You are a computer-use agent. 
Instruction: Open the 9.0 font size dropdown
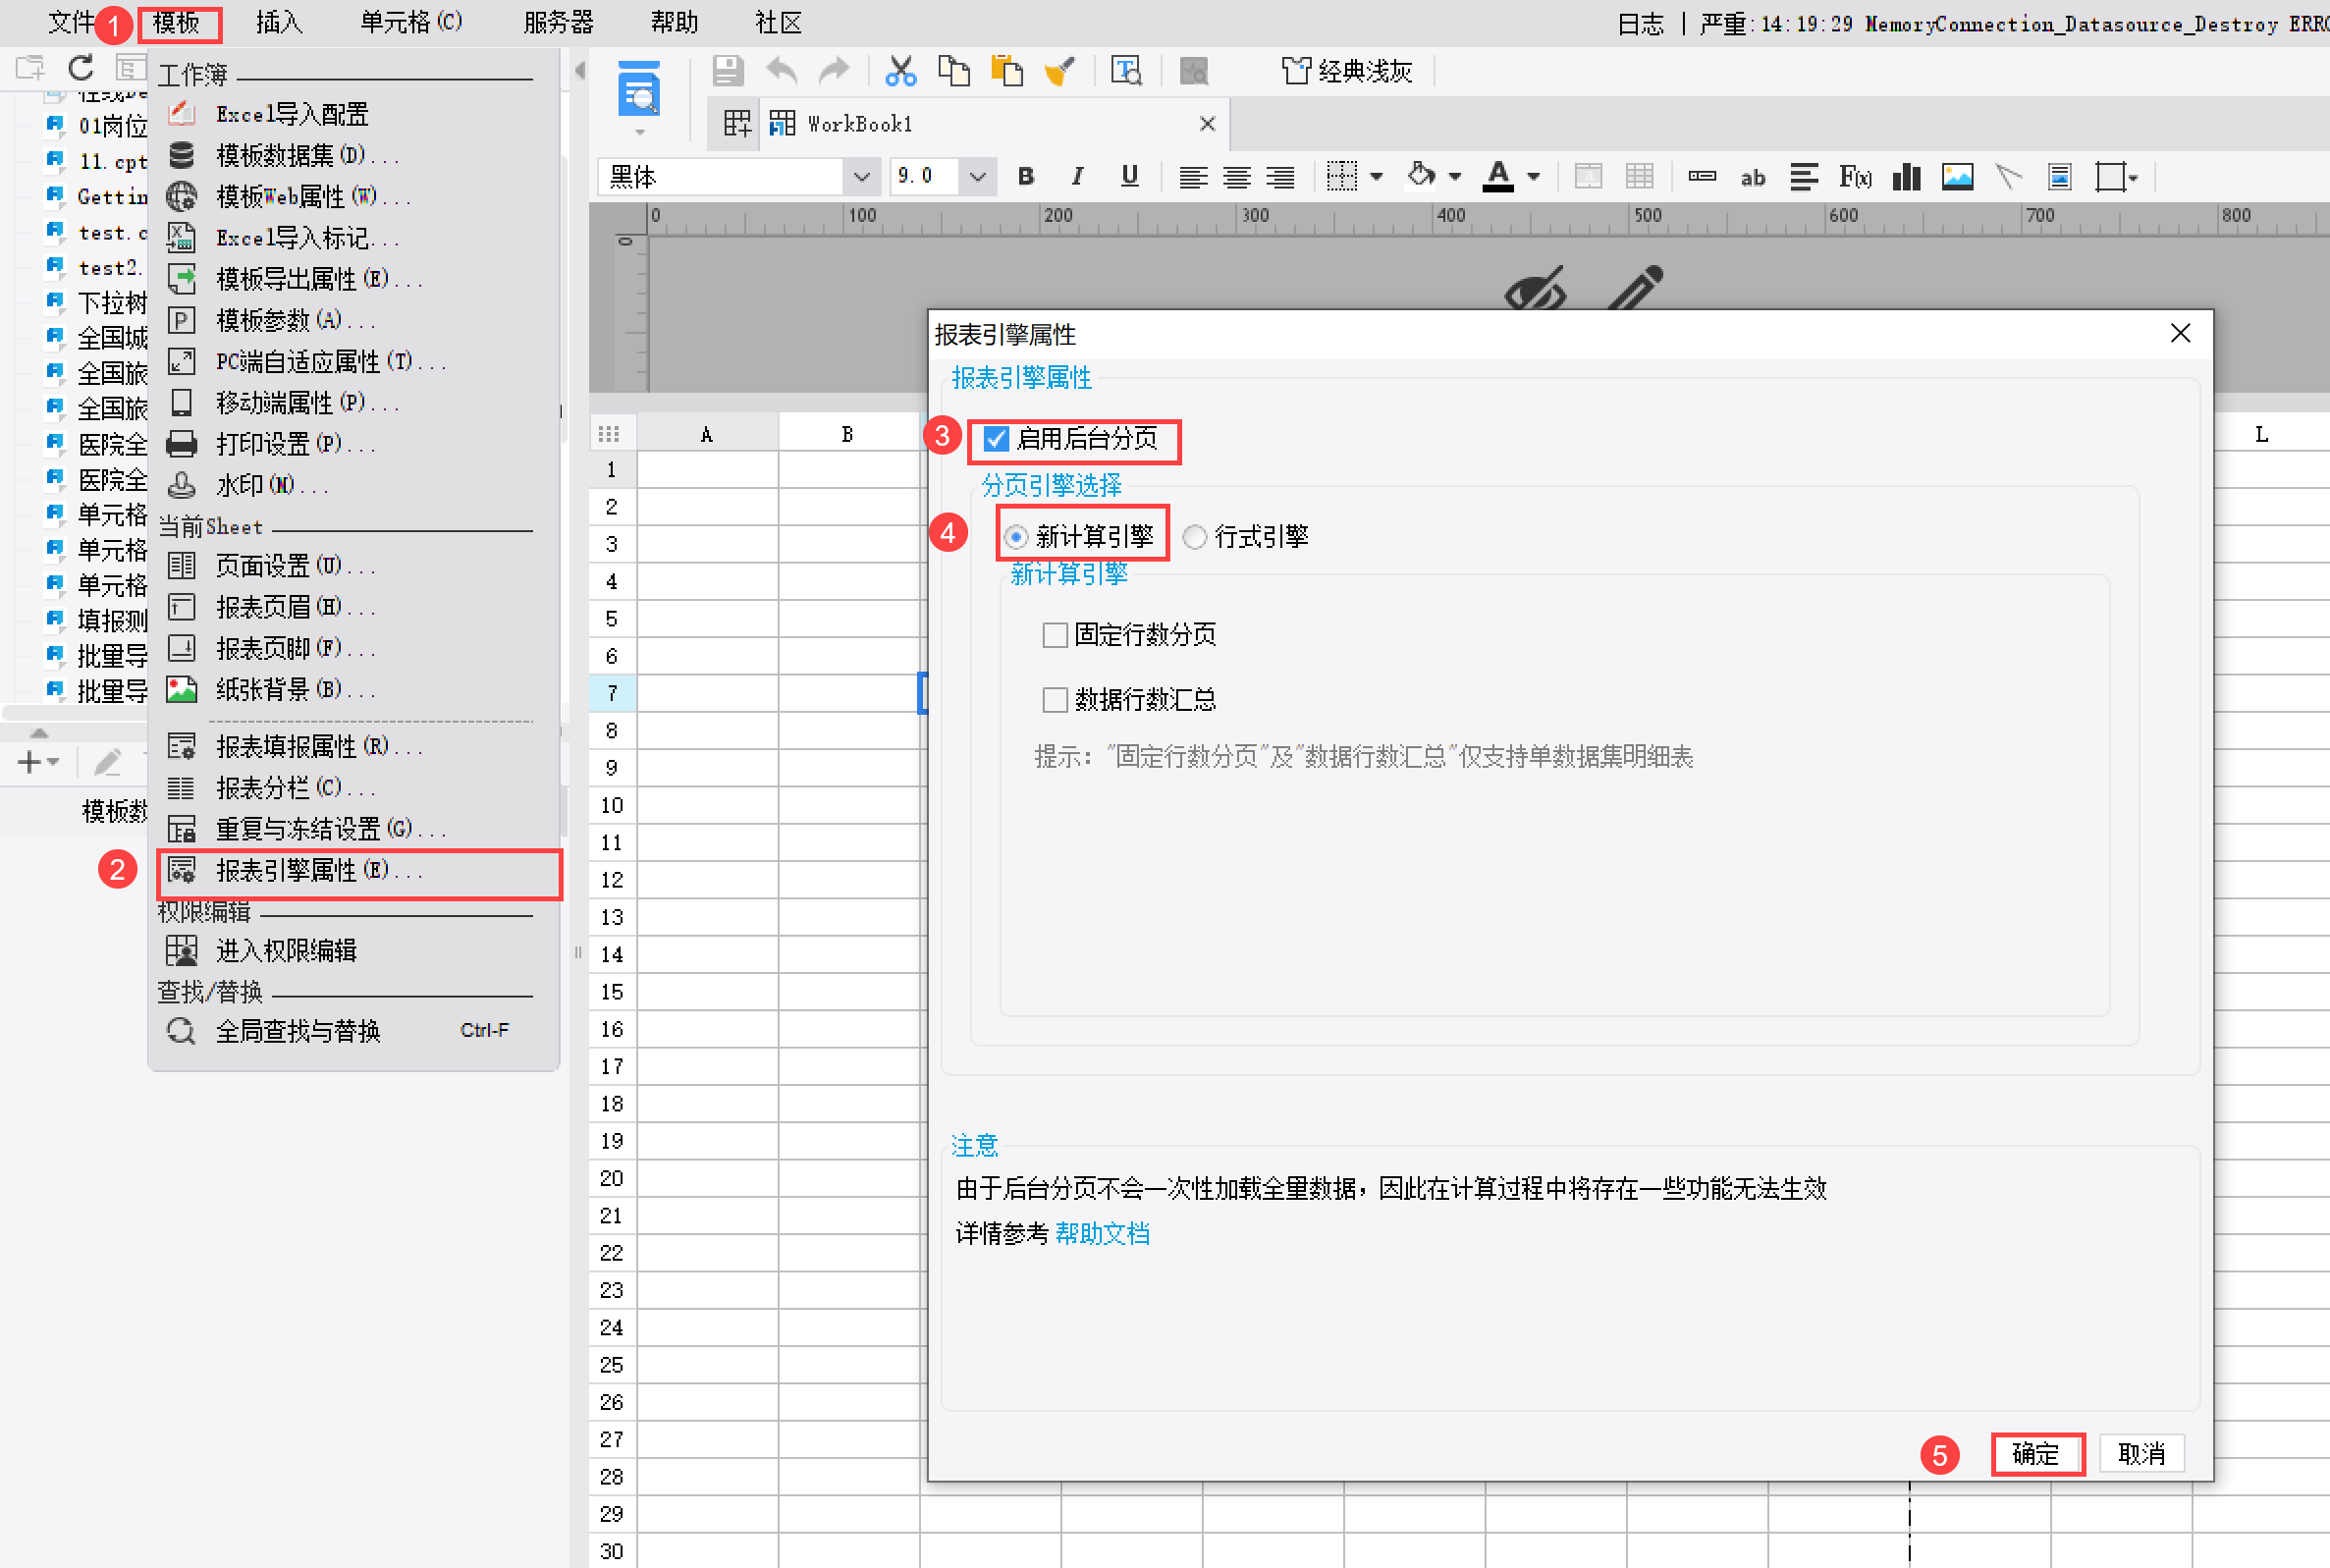pyautogui.click(x=977, y=178)
